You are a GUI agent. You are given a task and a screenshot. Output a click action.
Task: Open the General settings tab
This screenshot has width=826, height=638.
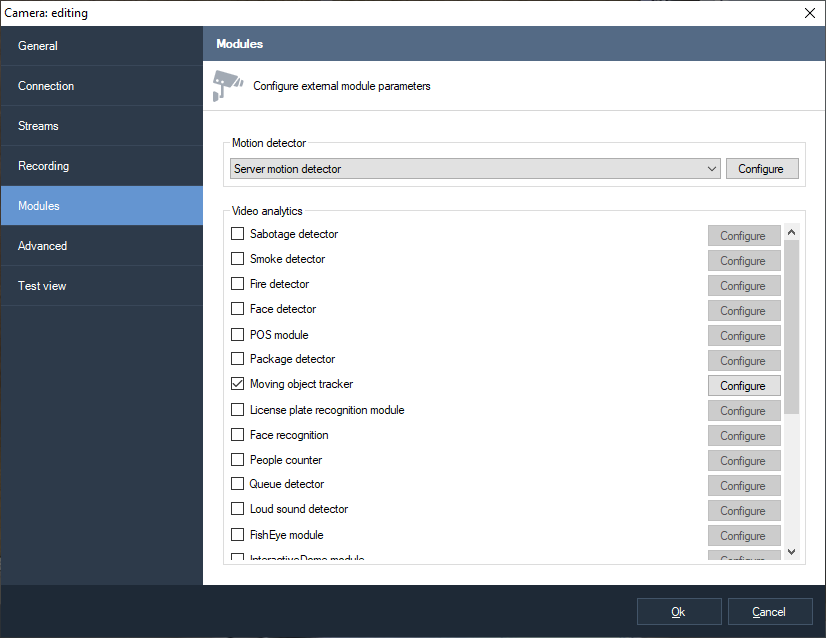pos(101,46)
